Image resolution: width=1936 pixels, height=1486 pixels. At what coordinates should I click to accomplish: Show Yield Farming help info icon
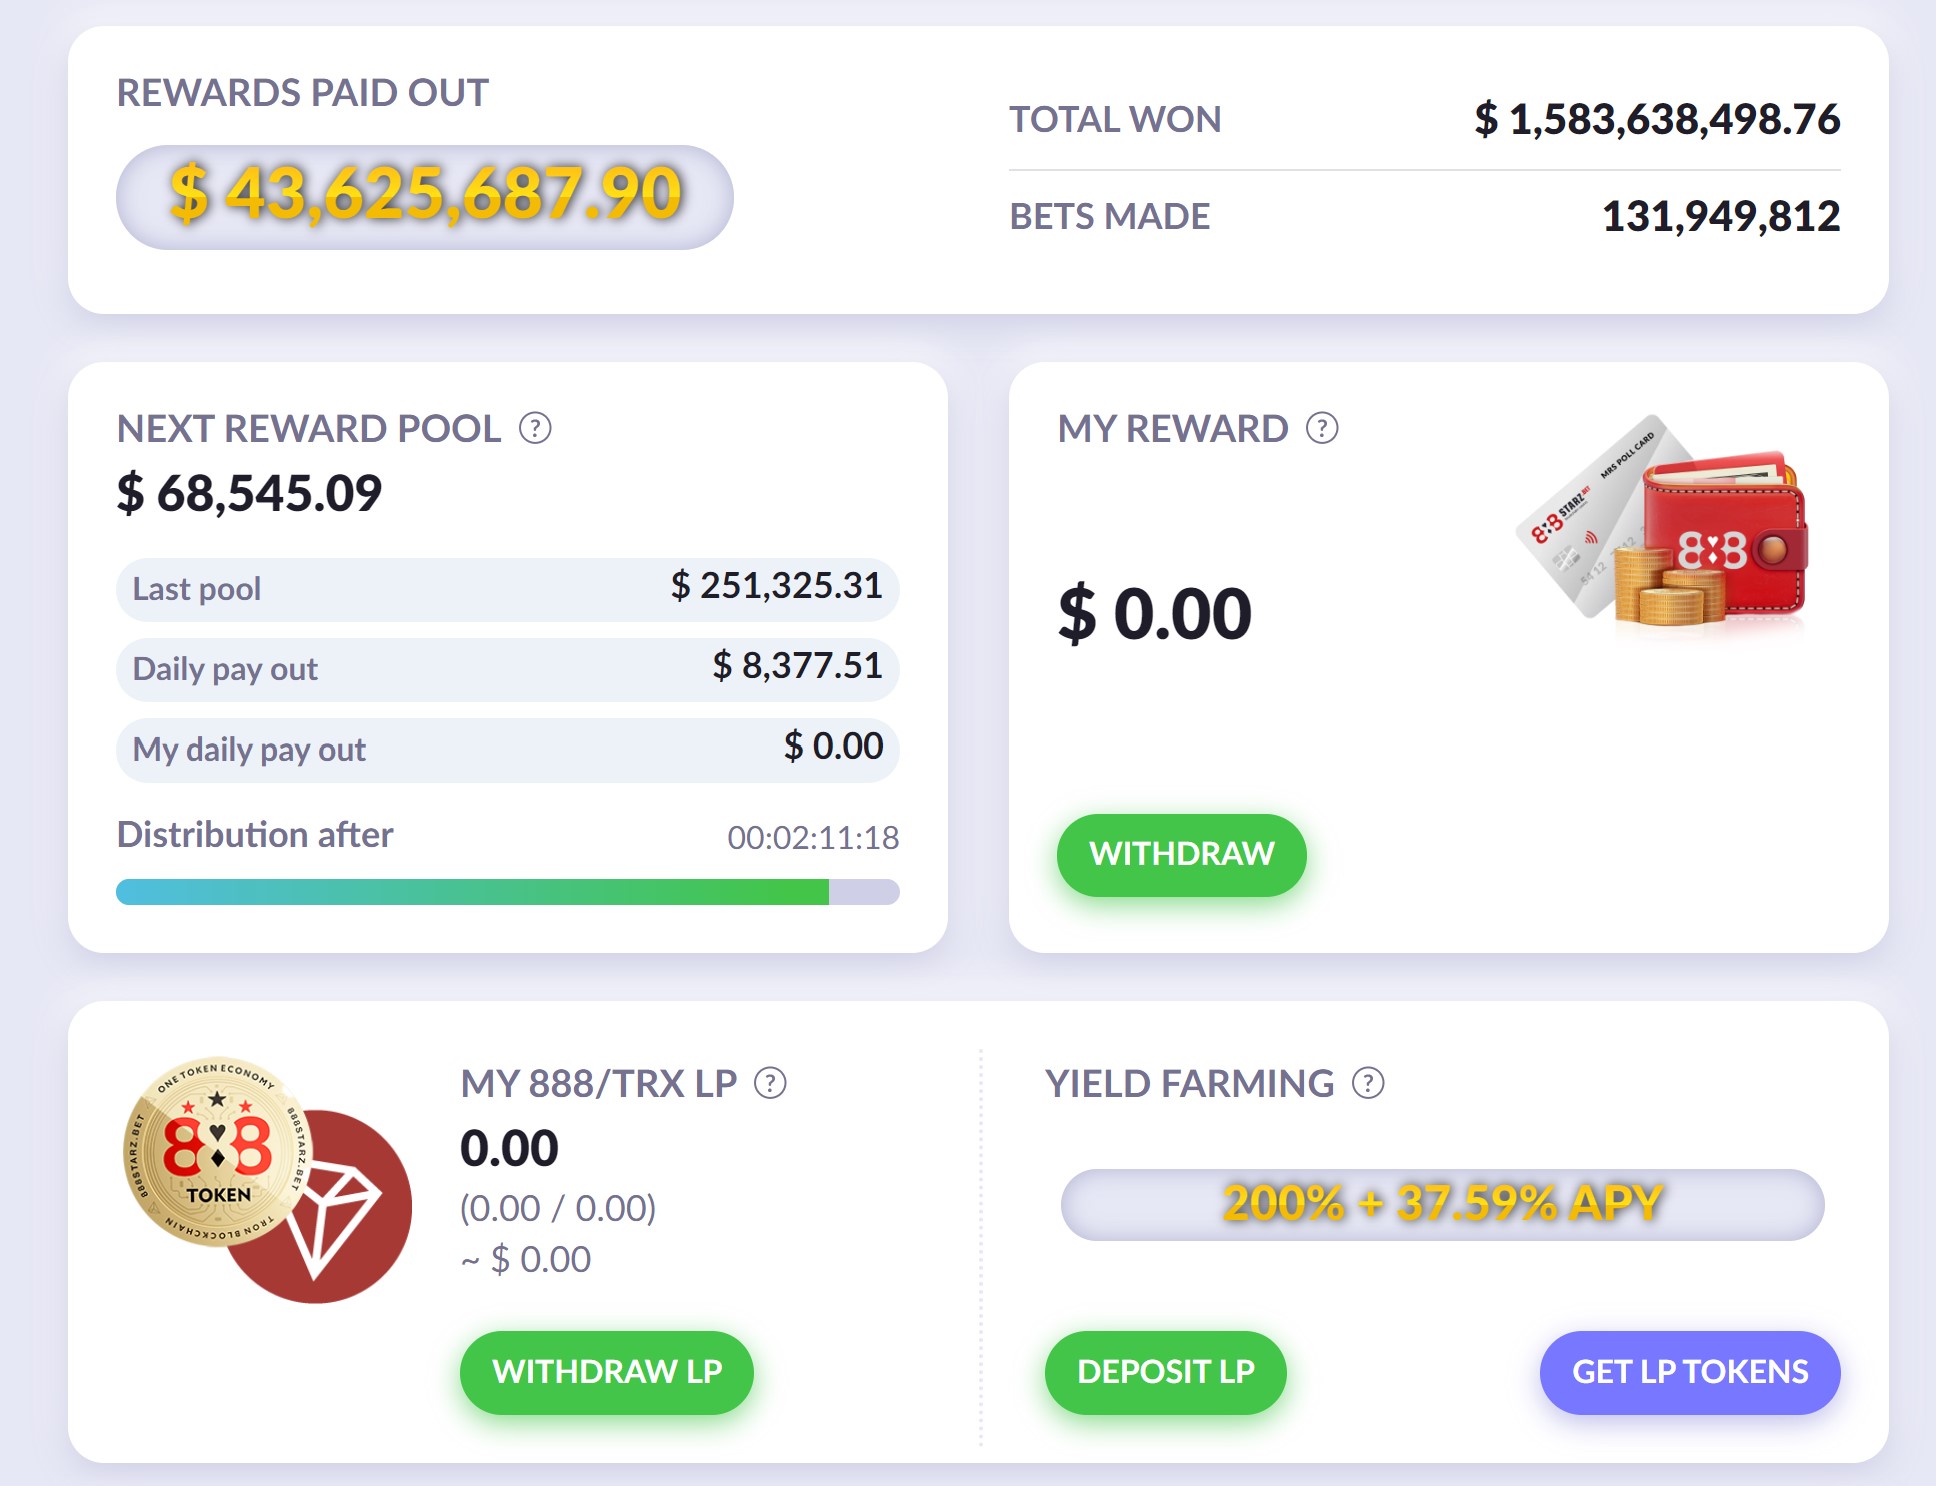tap(1368, 1083)
